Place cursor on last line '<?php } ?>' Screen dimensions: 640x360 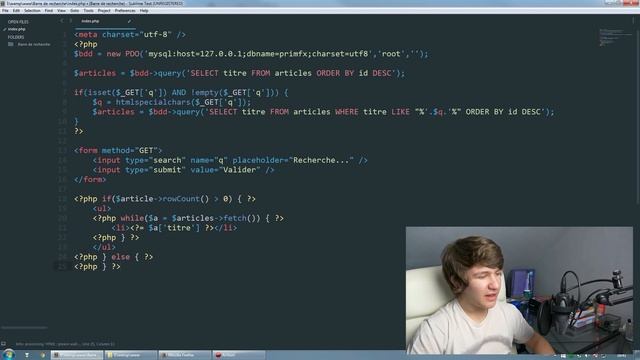coord(97,267)
